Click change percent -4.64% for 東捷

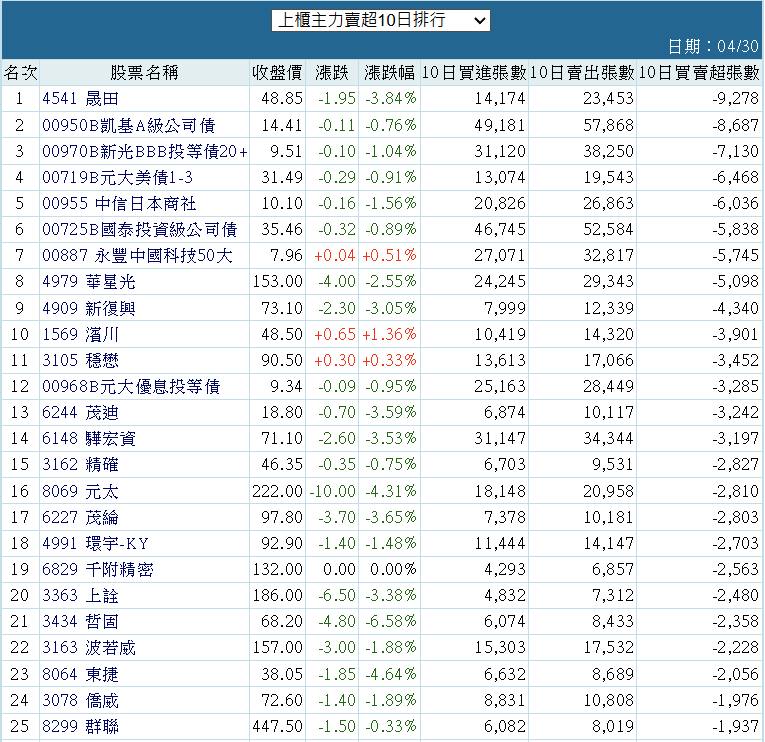pyautogui.click(x=391, y=674)
